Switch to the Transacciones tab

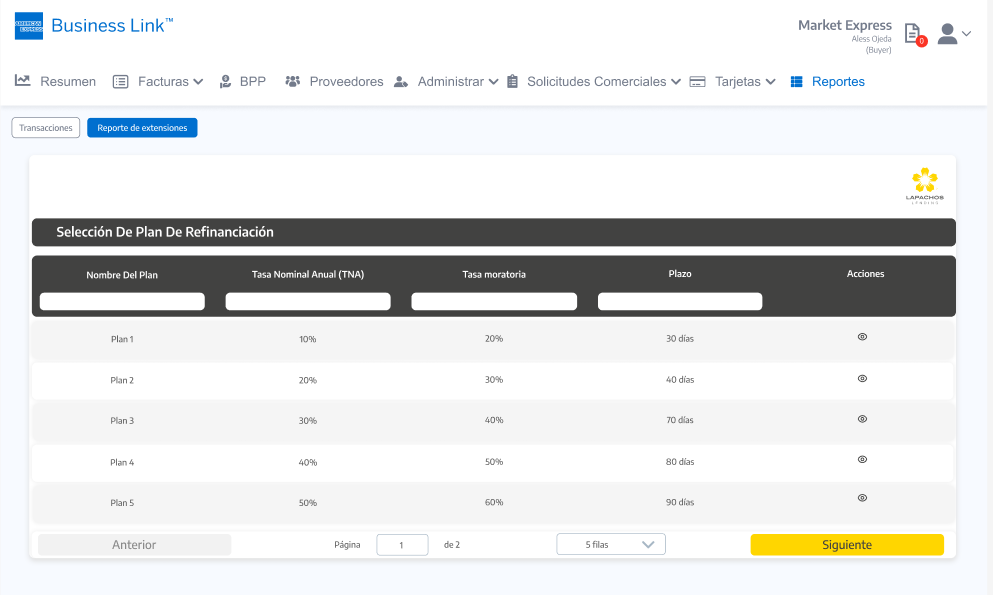point(46,128)
